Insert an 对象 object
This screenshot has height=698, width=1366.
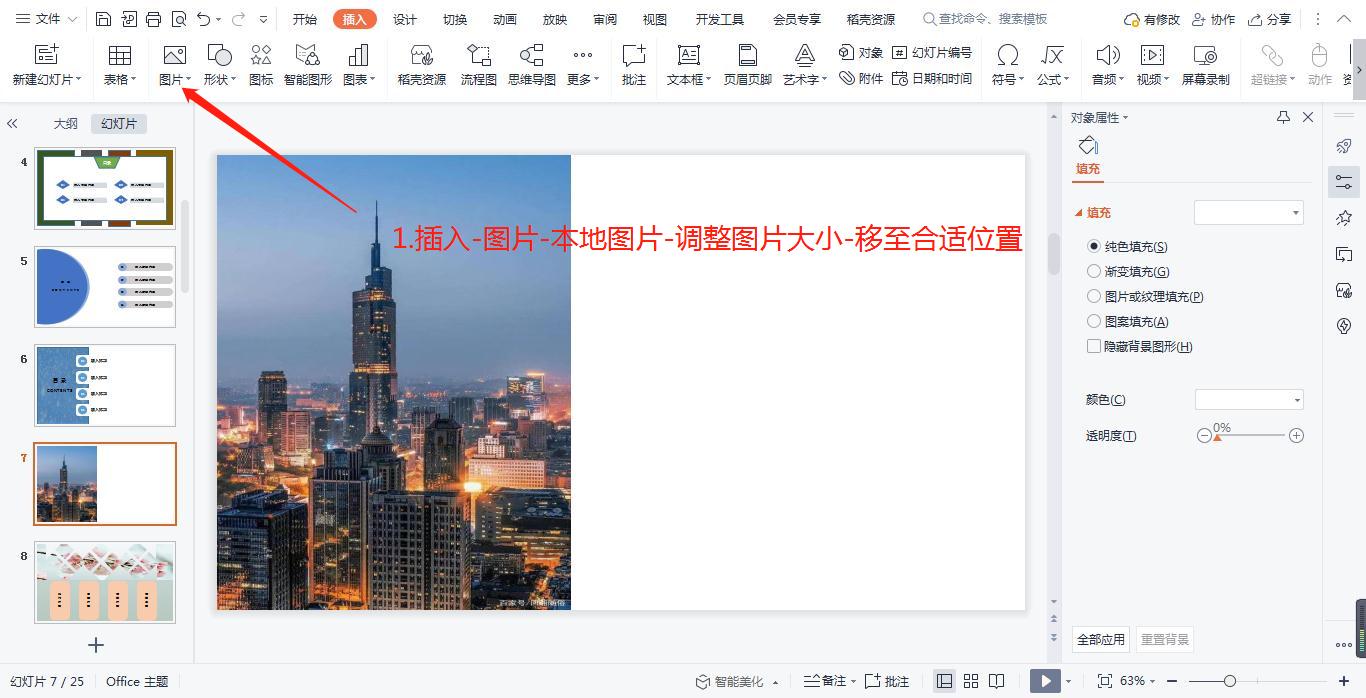pyautogui.click(x=861, y=53)
